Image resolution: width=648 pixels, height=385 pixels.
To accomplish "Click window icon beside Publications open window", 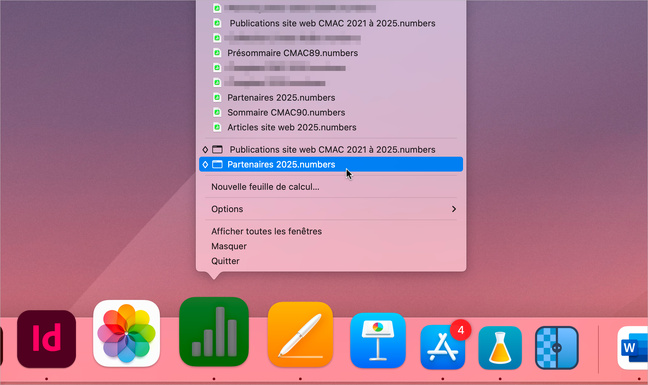I will (x=217, y=150).
